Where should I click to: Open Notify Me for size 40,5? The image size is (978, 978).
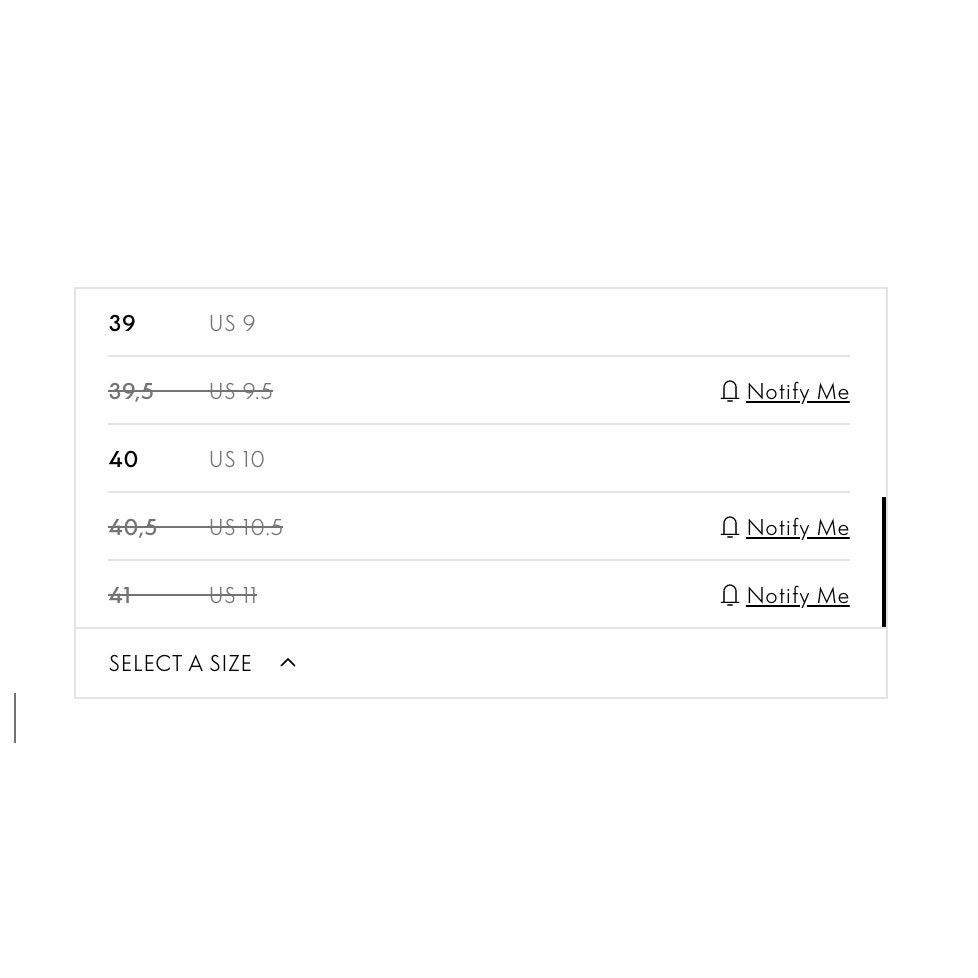pos(798,528)
